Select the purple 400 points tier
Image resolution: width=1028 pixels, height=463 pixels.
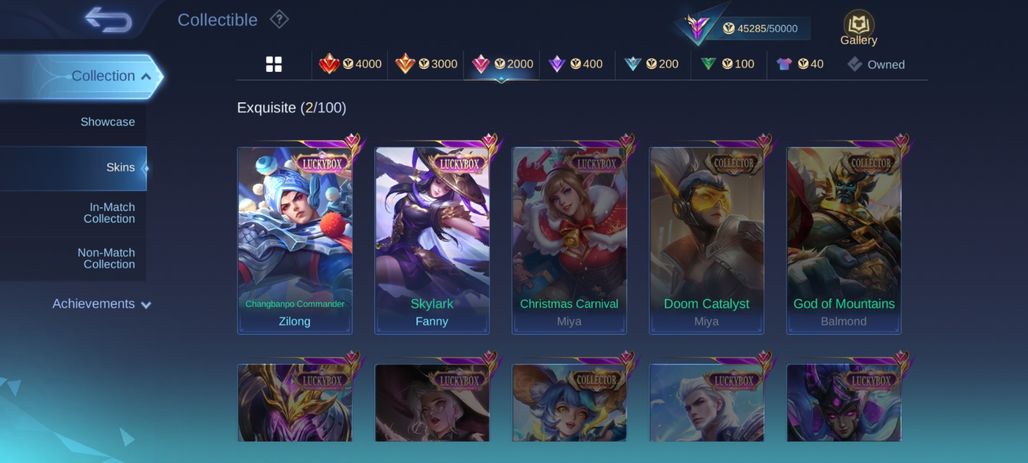[575, 64]
